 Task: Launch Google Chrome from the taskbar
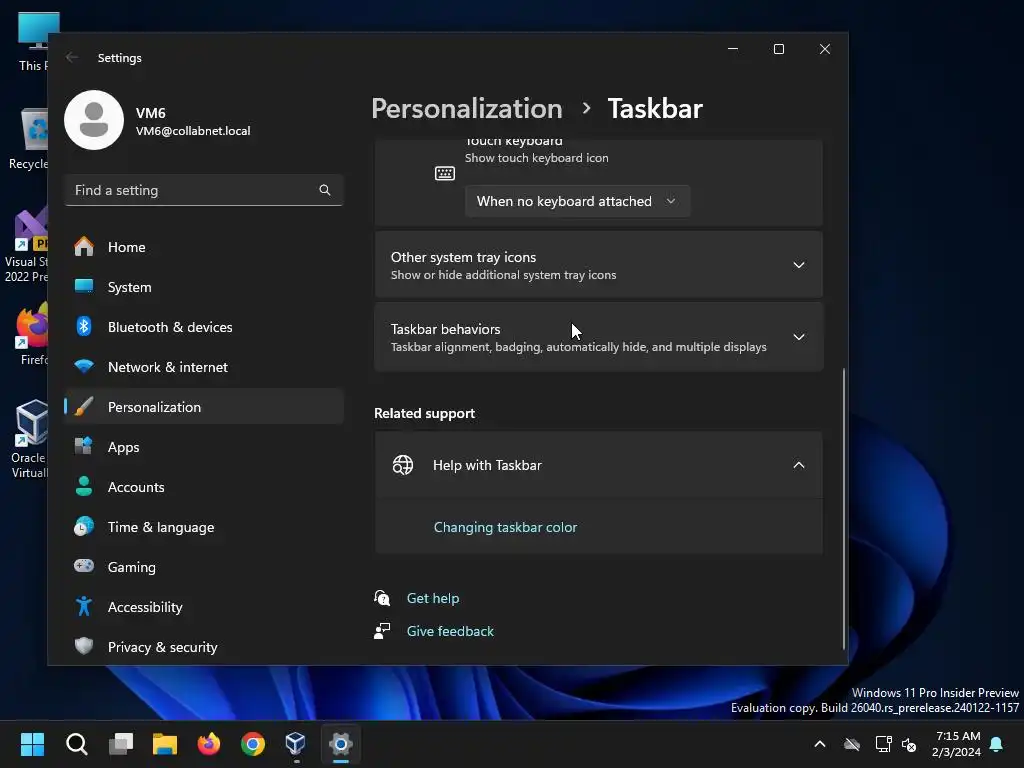[x=253, y=744]
